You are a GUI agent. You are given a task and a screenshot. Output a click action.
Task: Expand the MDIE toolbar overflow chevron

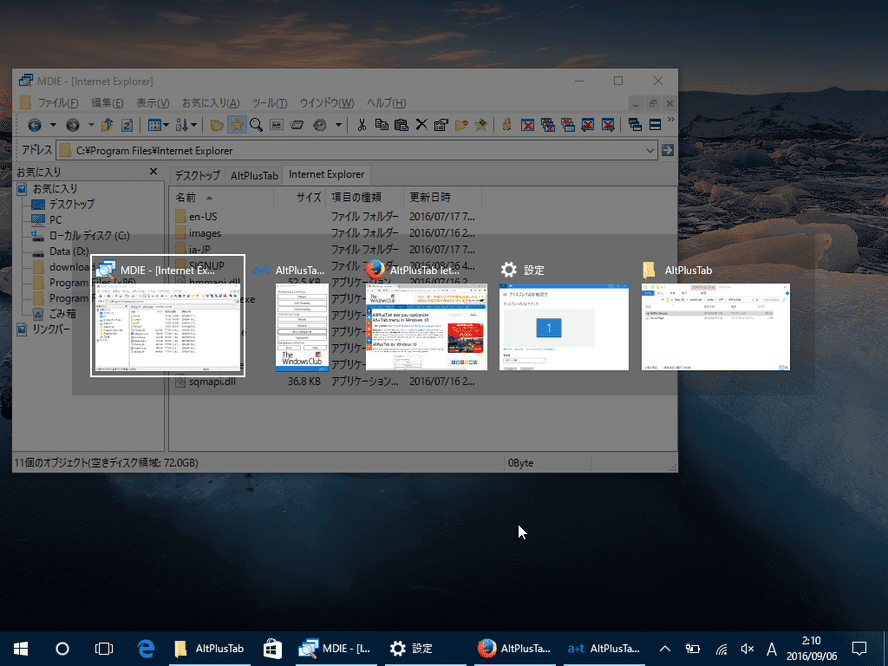671,119
